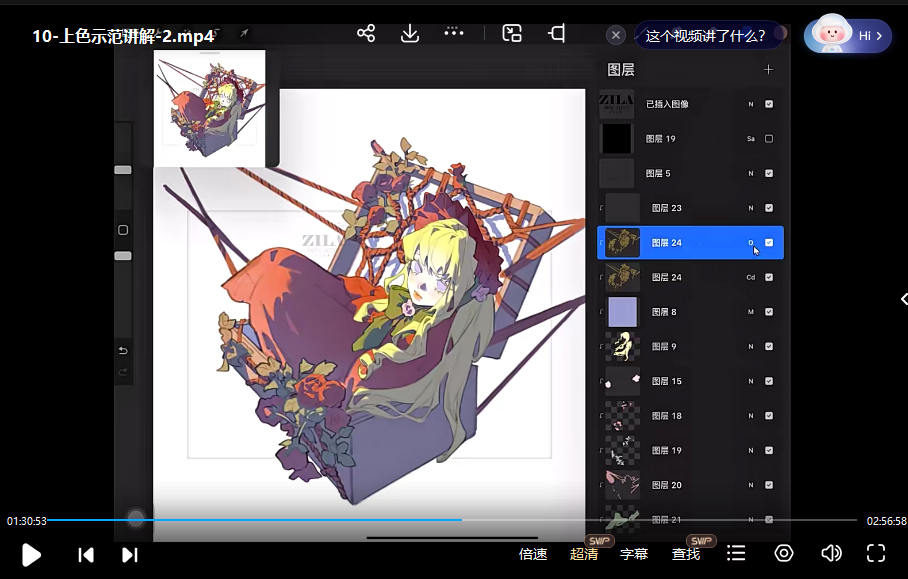Click the share icon in top toolbar
This screenshot has height=579, width=908.
tap(366, 33)
